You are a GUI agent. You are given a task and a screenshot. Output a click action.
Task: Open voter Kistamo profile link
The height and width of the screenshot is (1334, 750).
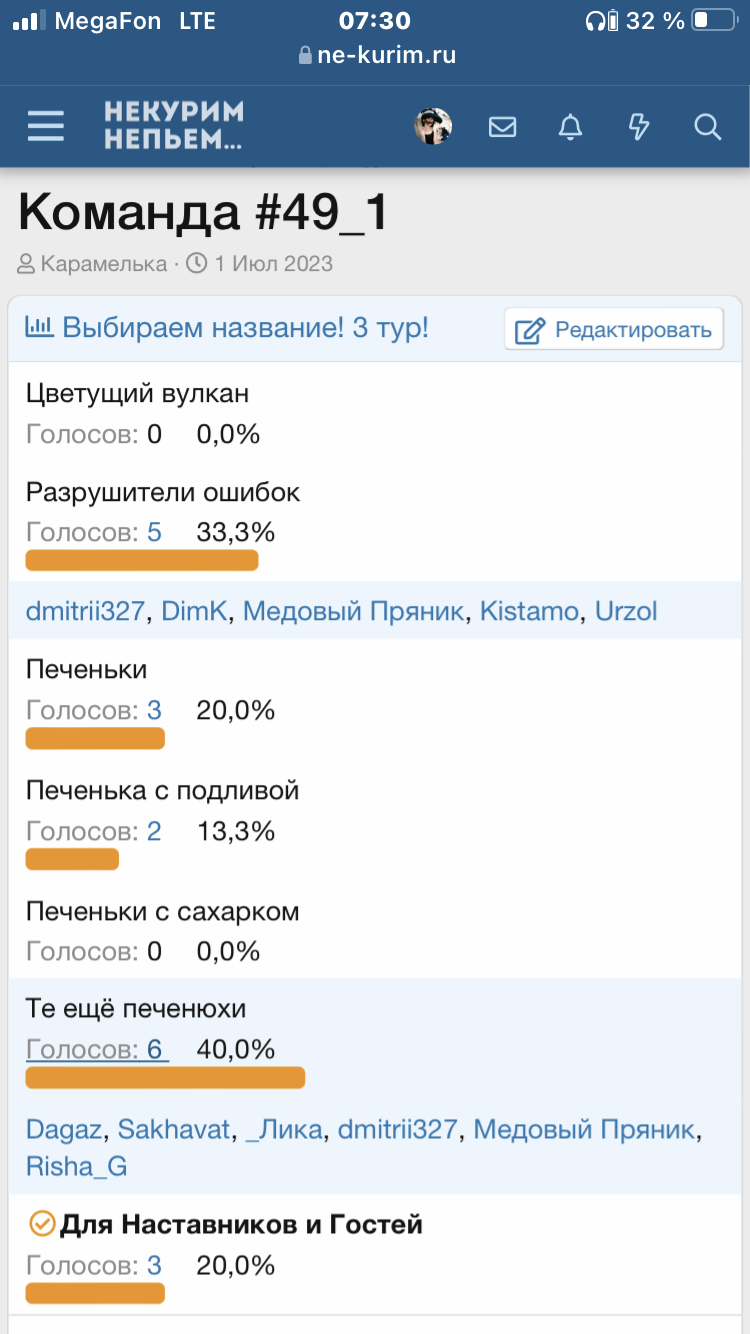pos(529,611)
